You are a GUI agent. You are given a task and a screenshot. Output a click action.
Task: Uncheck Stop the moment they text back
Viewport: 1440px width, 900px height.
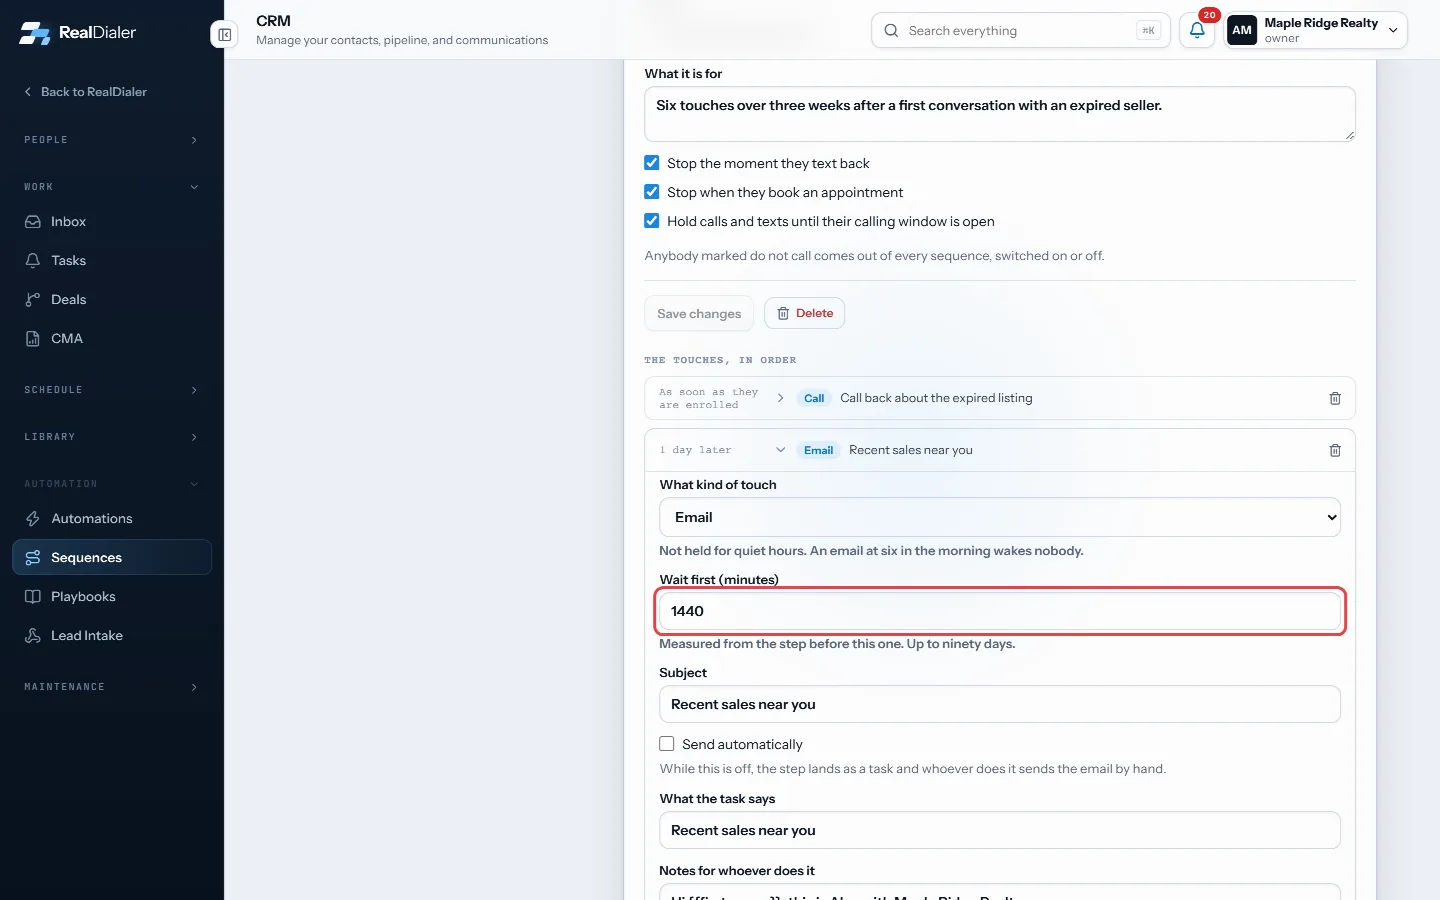(x=652, y=163)
